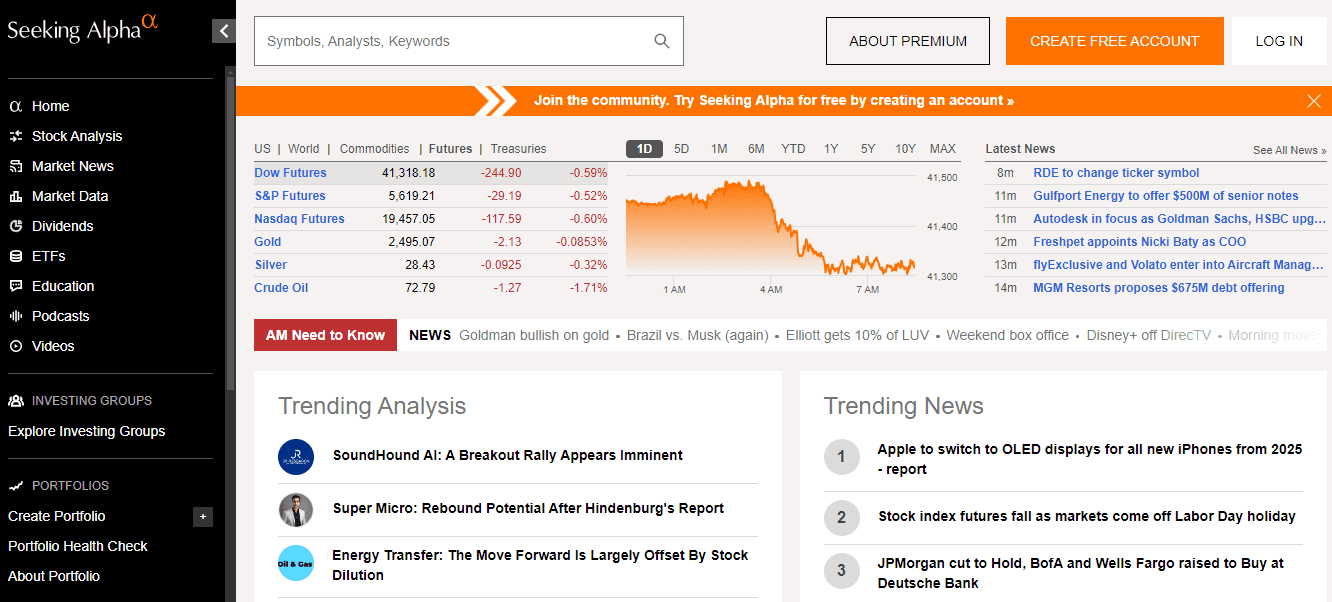Click the plus icon beside Create Portfolio

203,517
